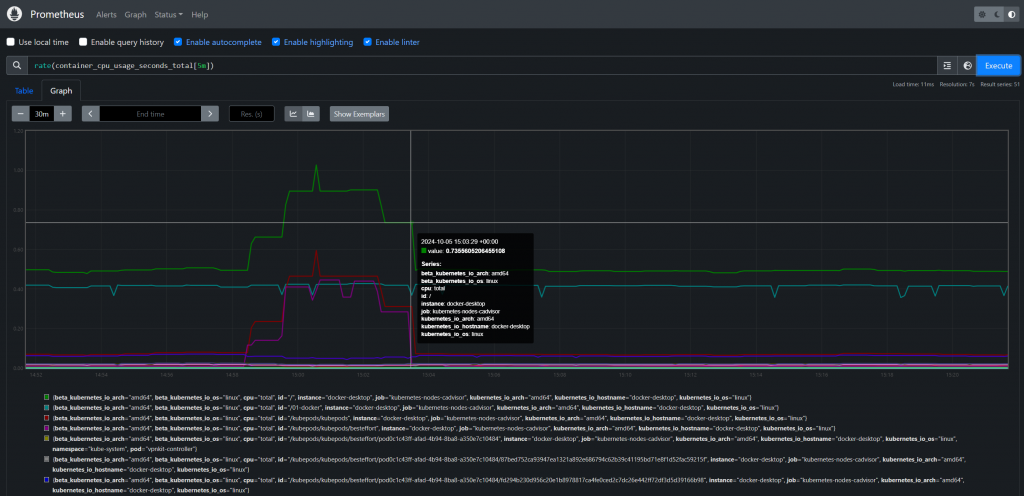
Task: Toggle teal legend swatch for id="/01-docker"
Action: (x=46, y=407)
